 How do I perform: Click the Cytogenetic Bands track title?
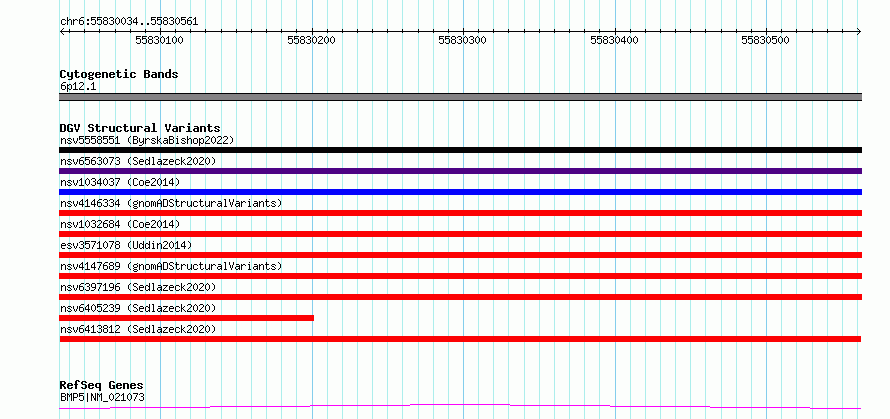tap(119, 74)
